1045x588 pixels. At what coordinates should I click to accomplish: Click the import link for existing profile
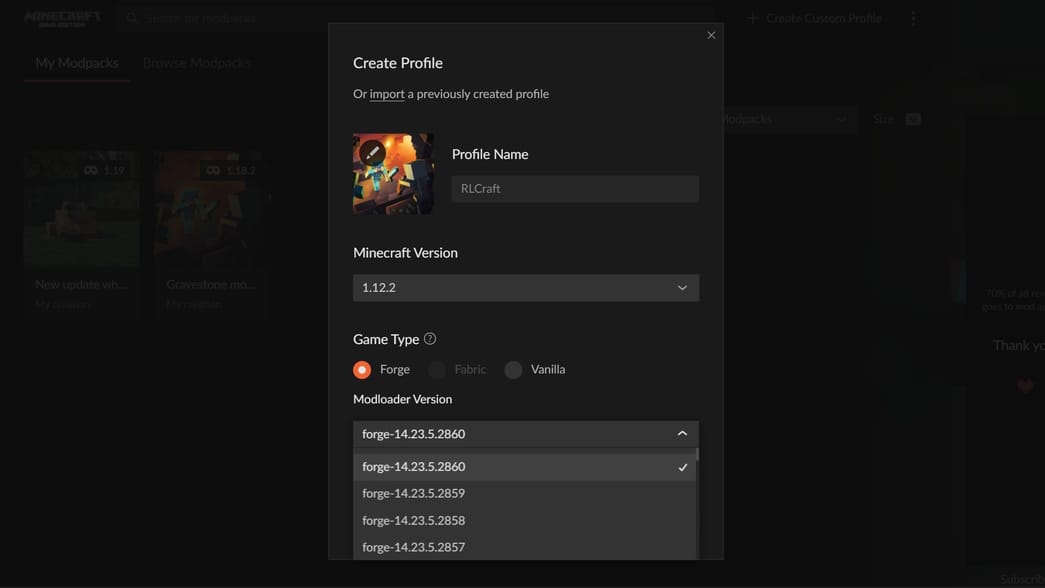387,94
